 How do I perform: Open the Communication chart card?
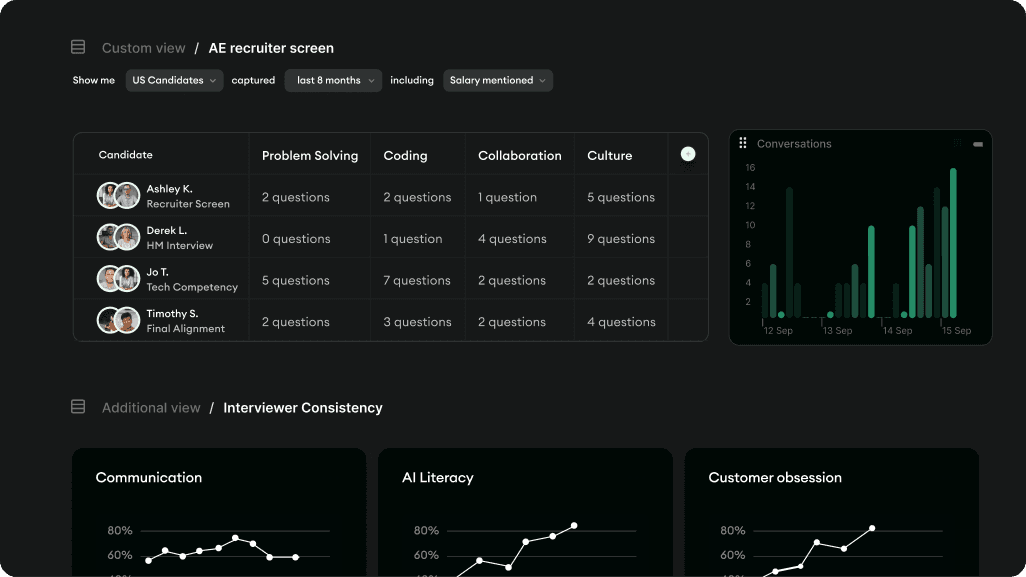pyautogui.click(x=219, y=512)
